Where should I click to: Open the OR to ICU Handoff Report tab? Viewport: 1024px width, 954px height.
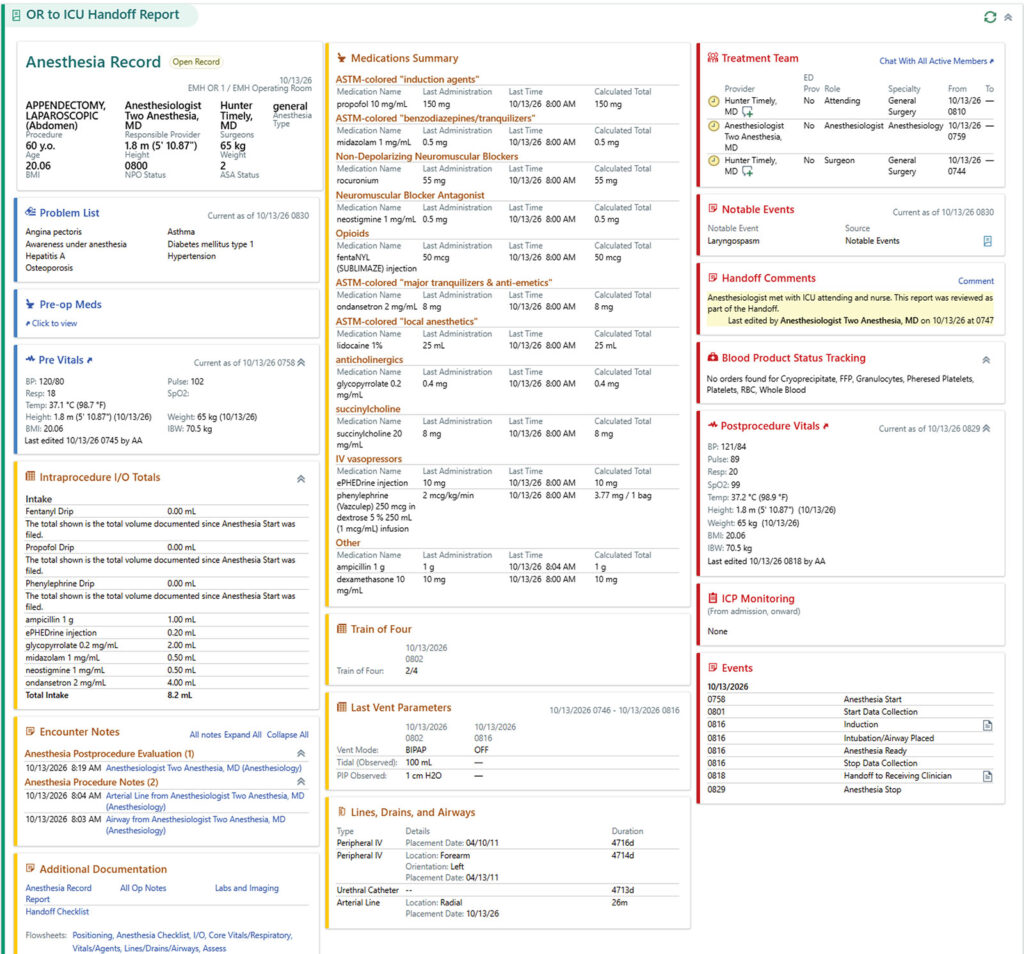click(x=102, y=14)
